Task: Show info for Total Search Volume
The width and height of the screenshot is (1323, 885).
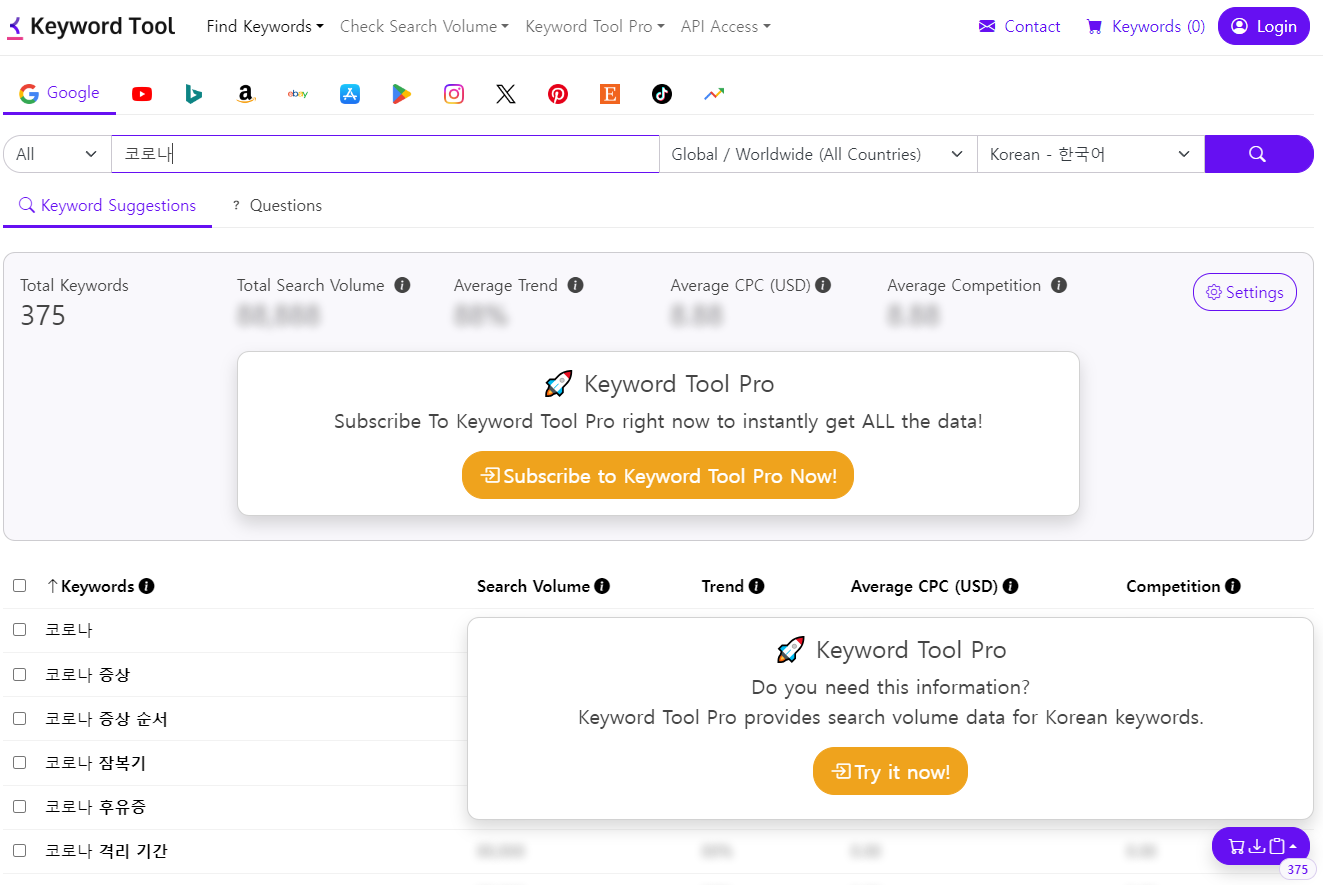Action: 403,285
